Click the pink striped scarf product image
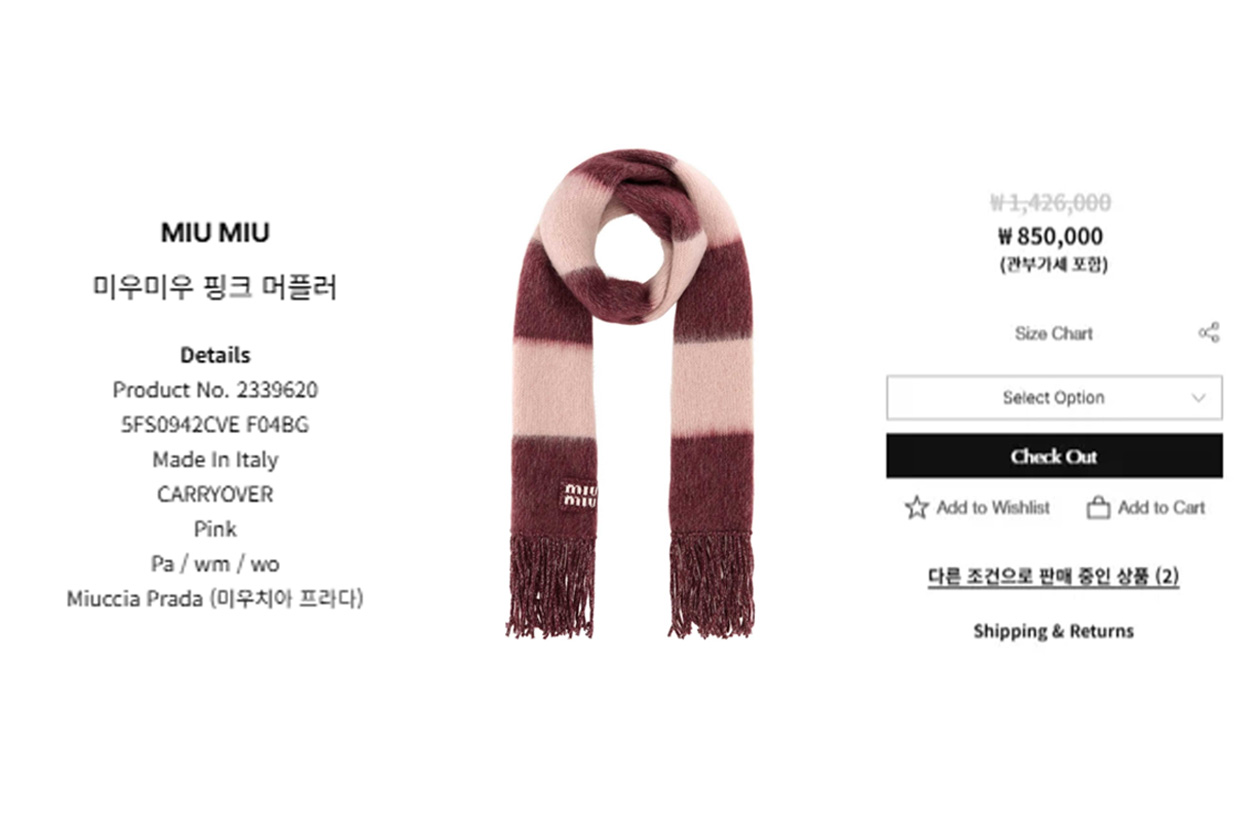This screenshot has width=1246, height=832. pos(629,394)
